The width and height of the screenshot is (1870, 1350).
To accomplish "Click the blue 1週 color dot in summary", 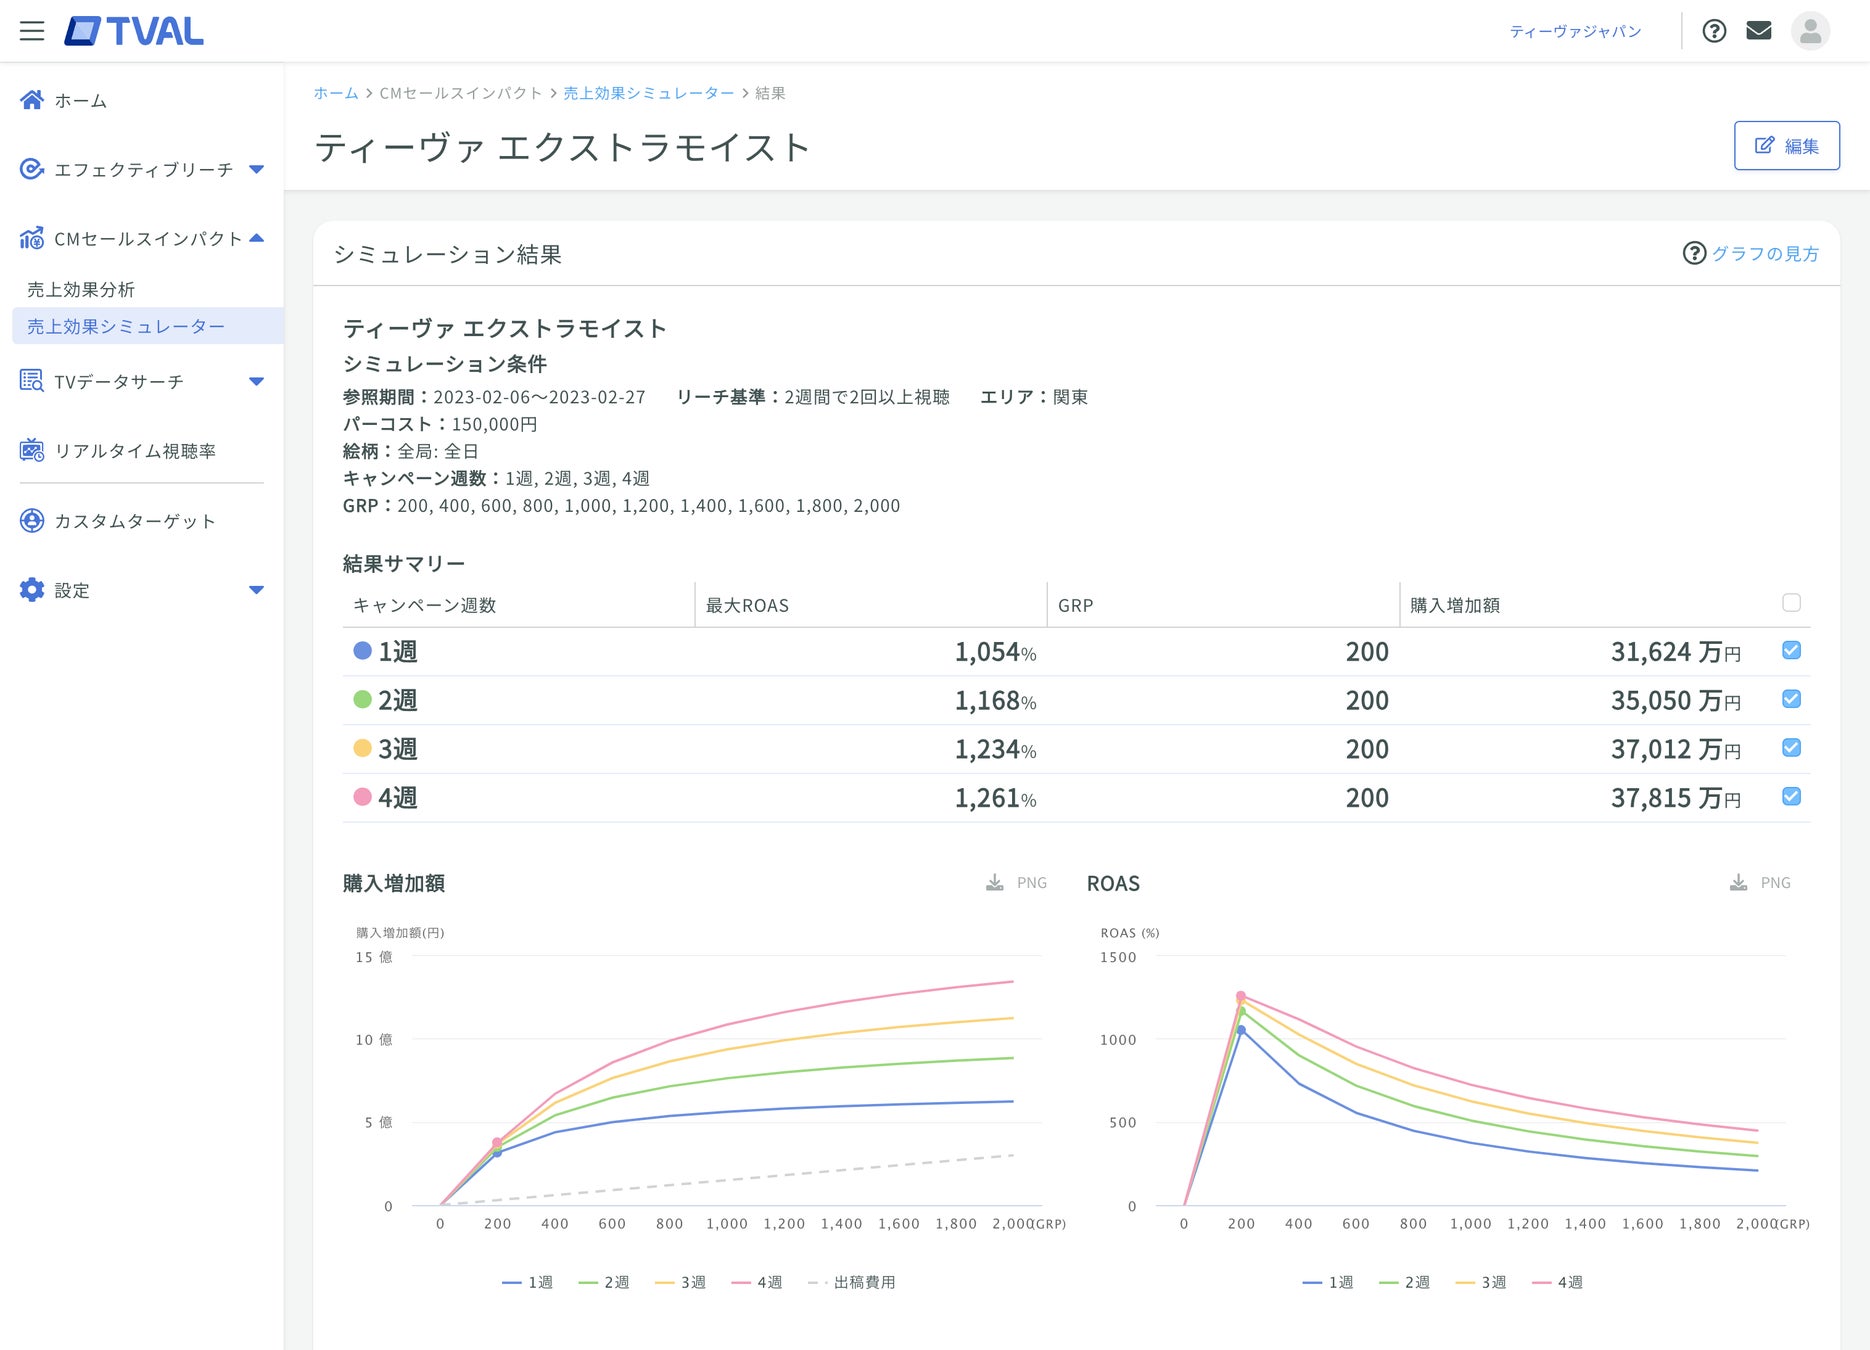I will pos(363,651).
